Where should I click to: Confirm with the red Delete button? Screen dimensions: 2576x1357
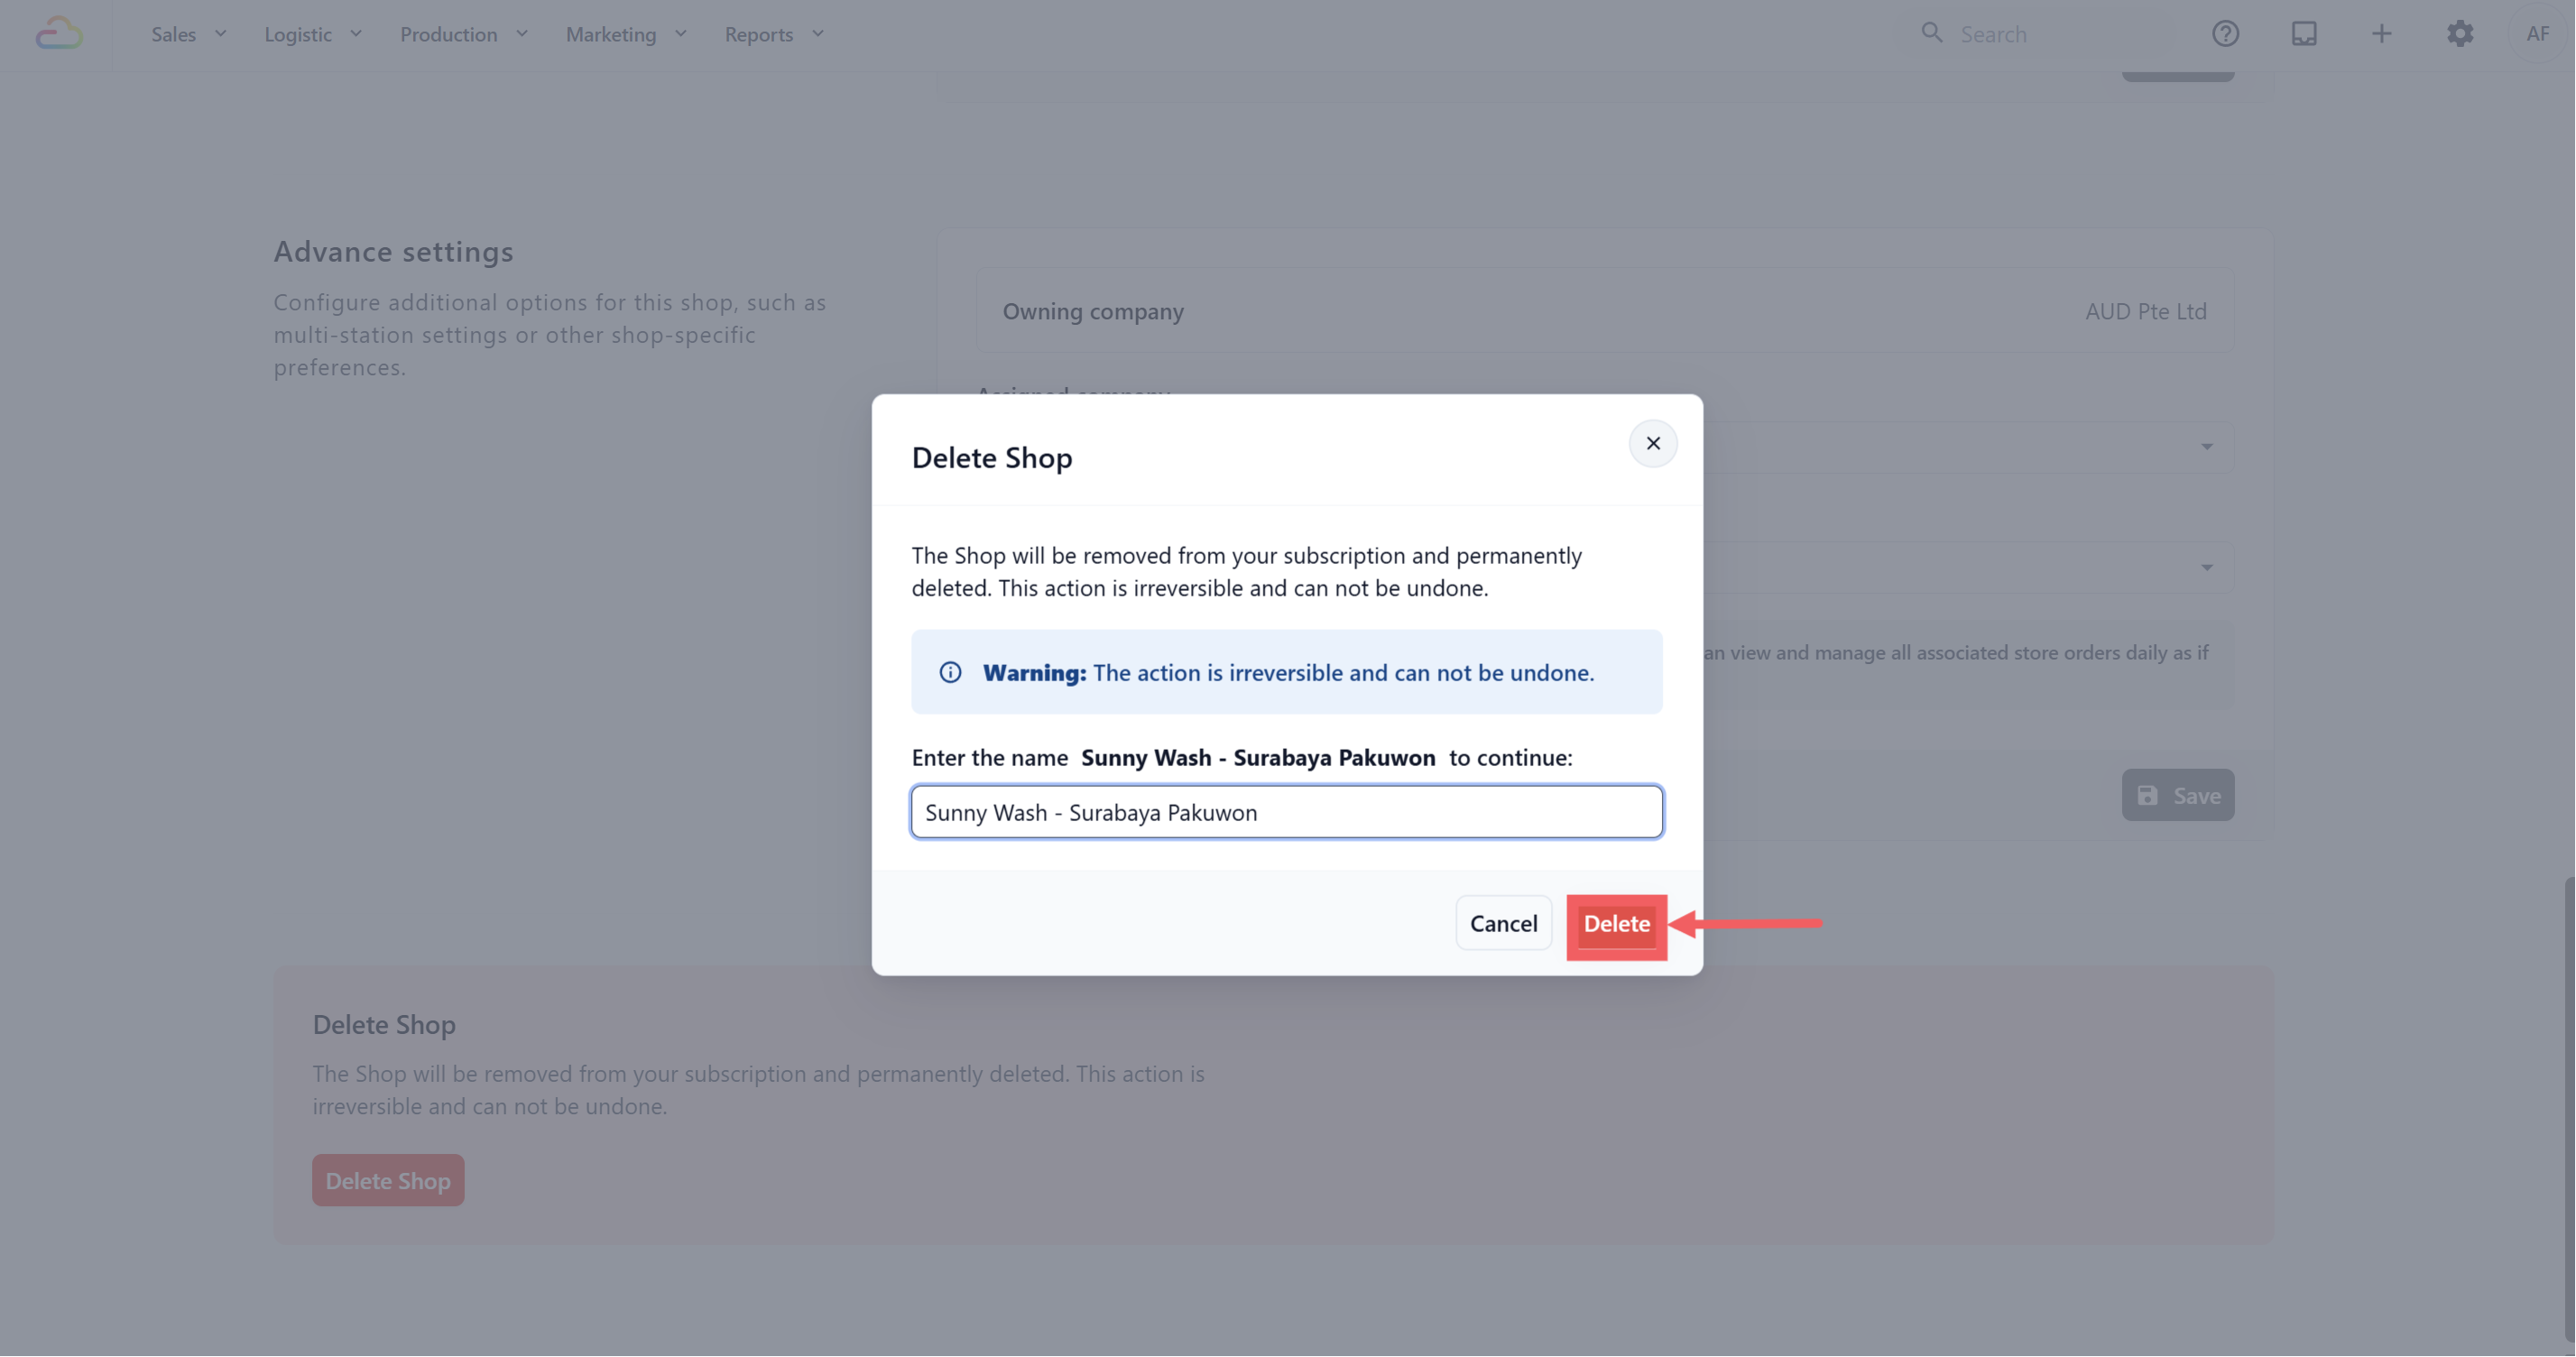coord(1617,923)
